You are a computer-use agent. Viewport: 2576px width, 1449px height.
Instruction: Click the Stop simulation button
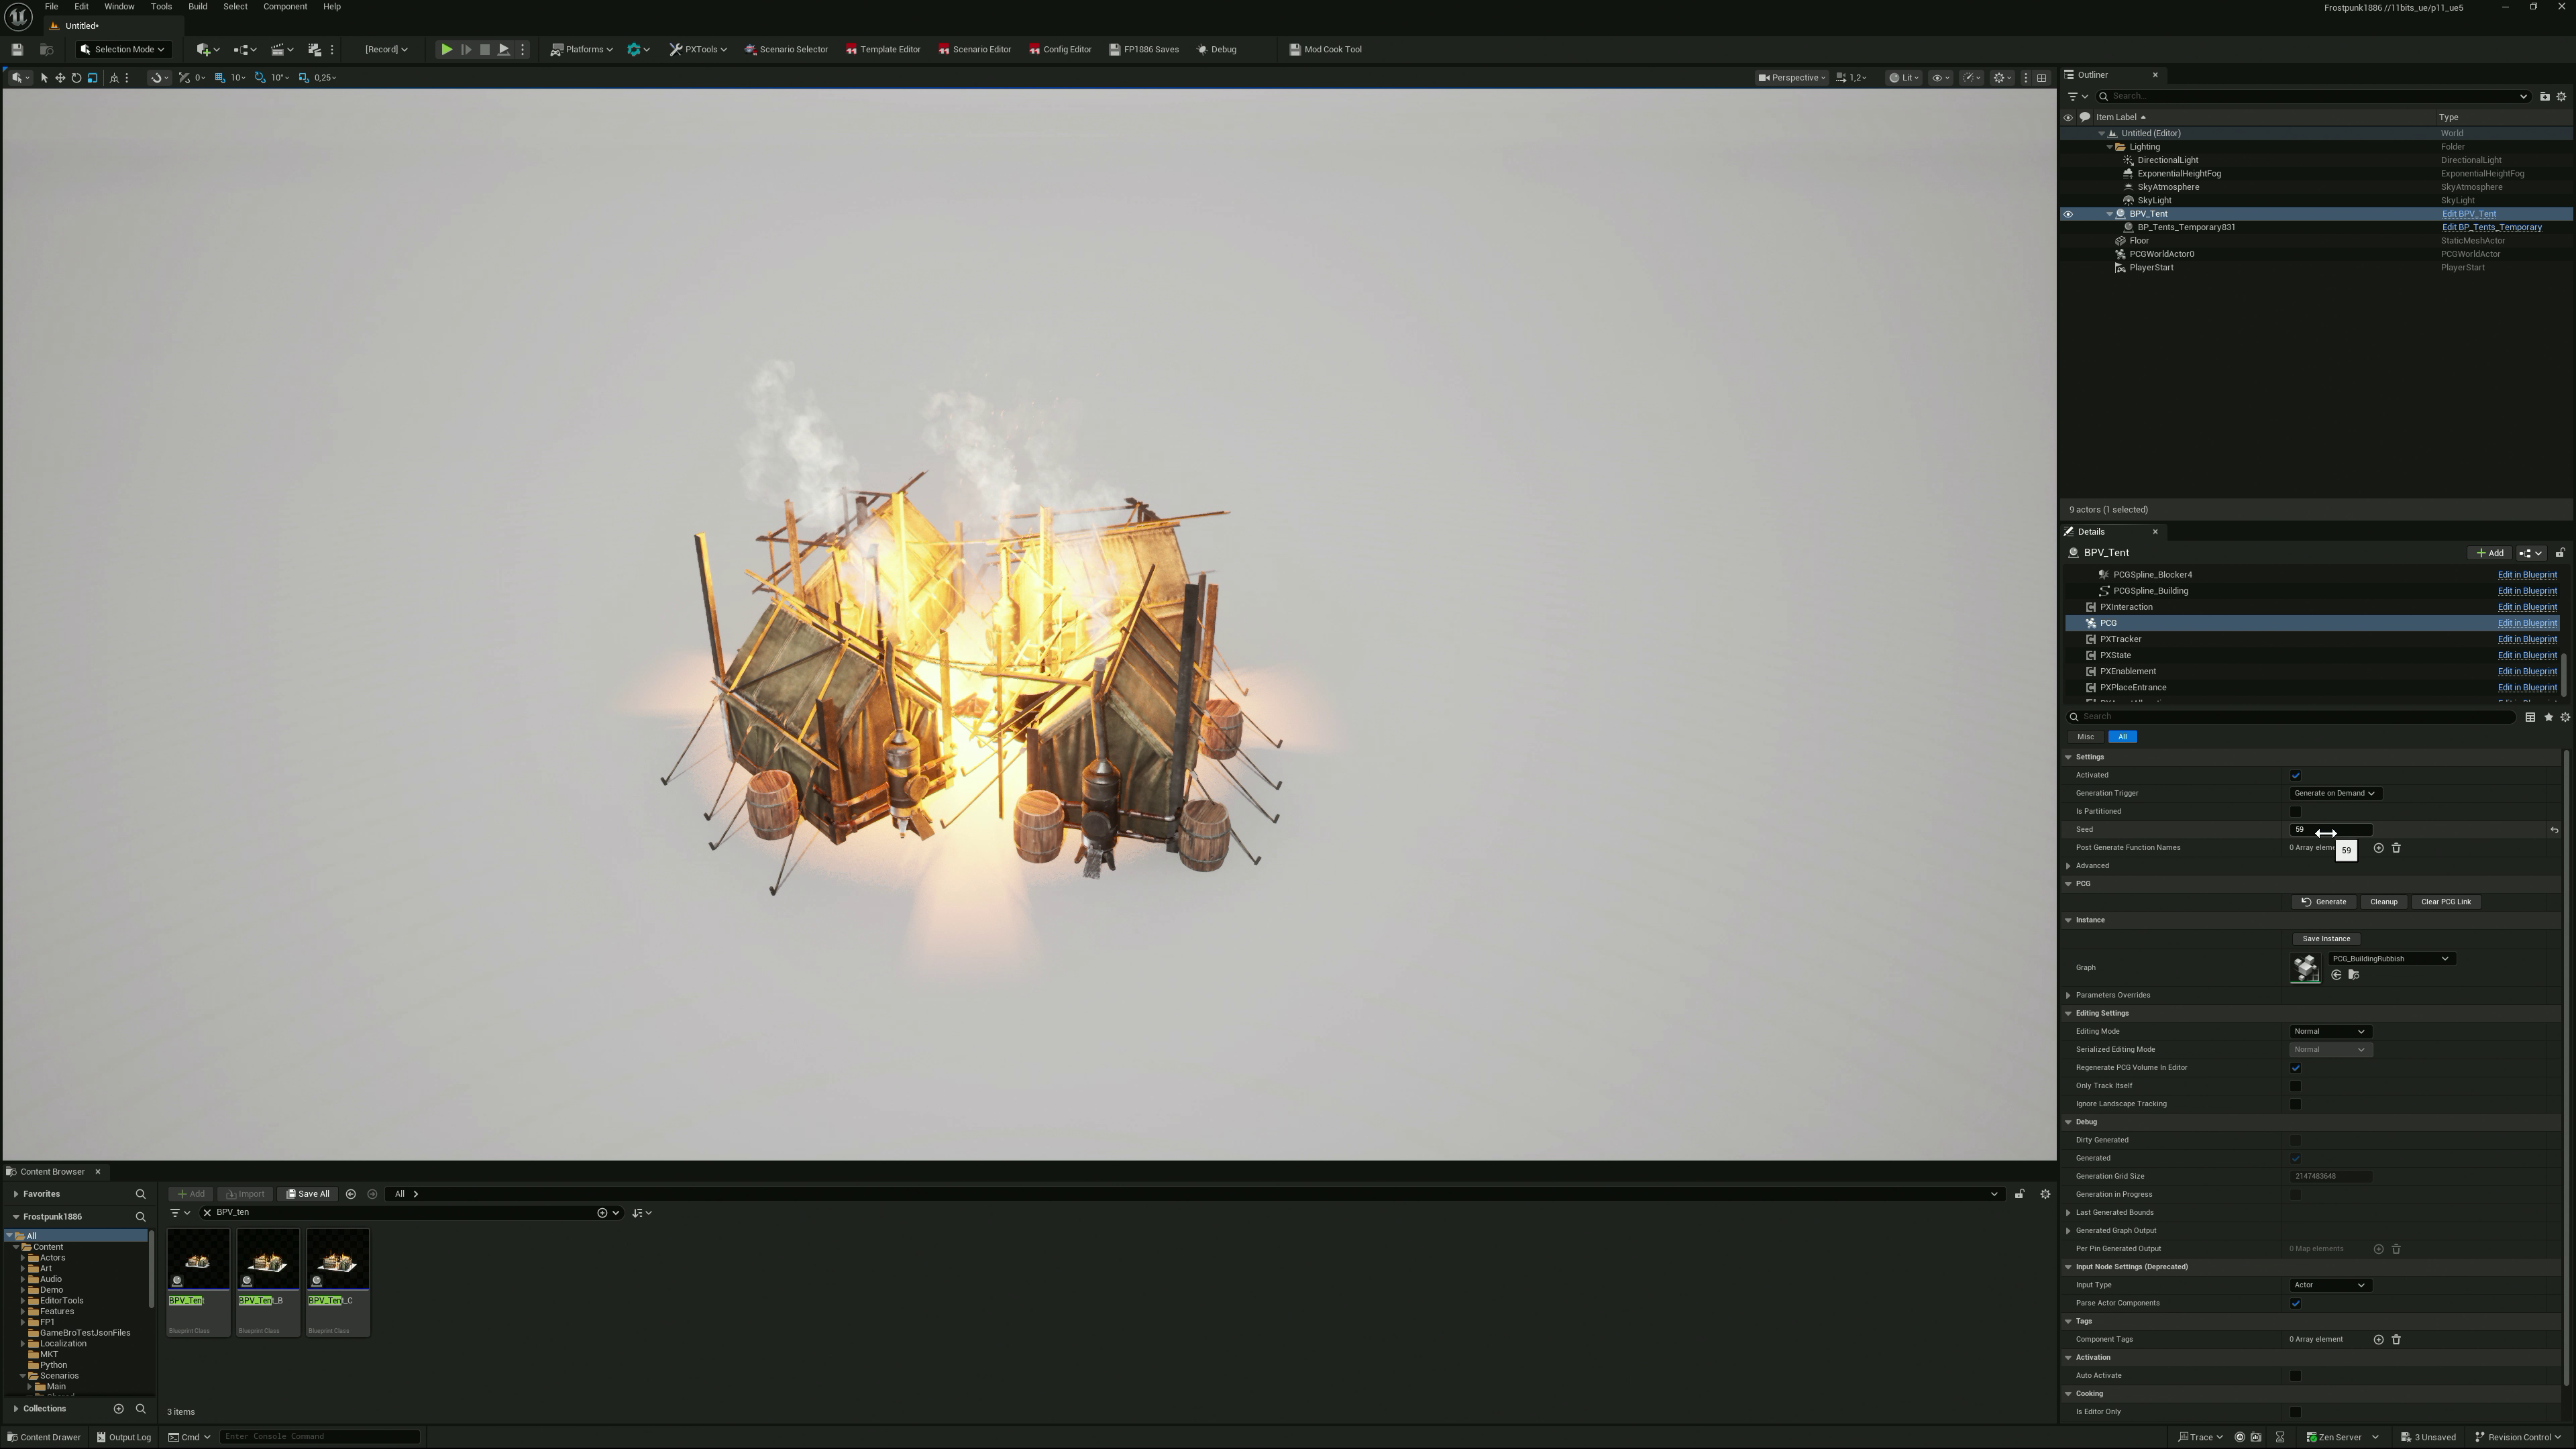pos(485,49)
